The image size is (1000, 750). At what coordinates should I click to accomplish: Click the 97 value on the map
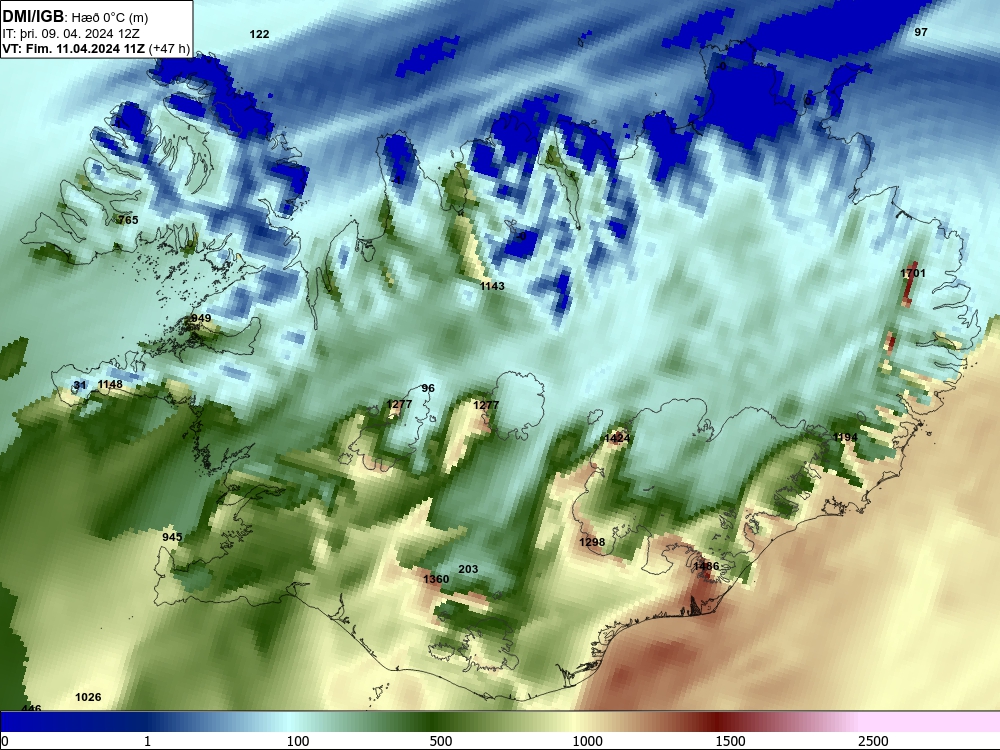pos(921,32)
